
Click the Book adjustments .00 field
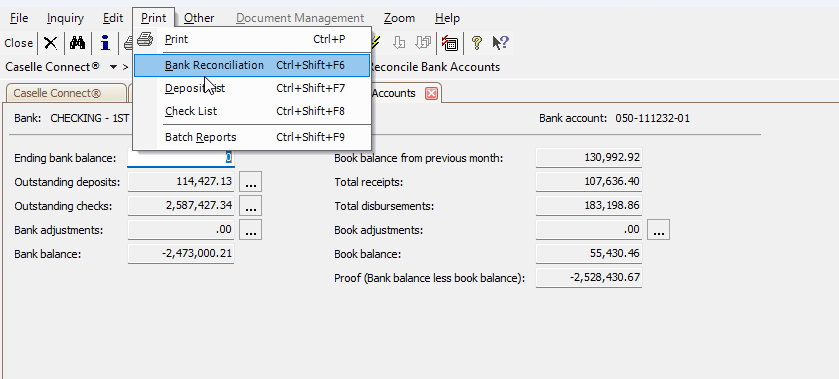click(x=589, y=229)
